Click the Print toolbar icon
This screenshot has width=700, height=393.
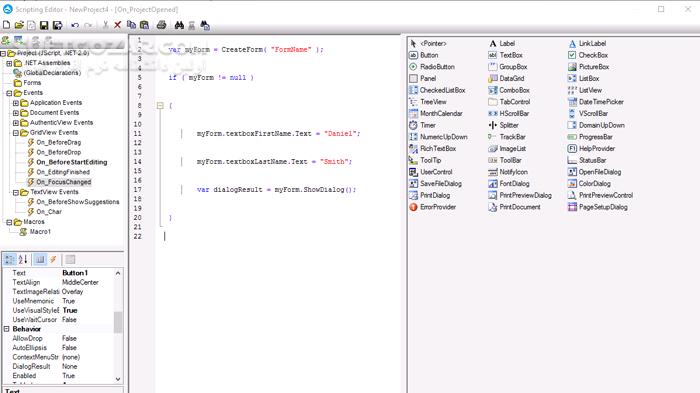pyautogui.click(x=161, y=25)
